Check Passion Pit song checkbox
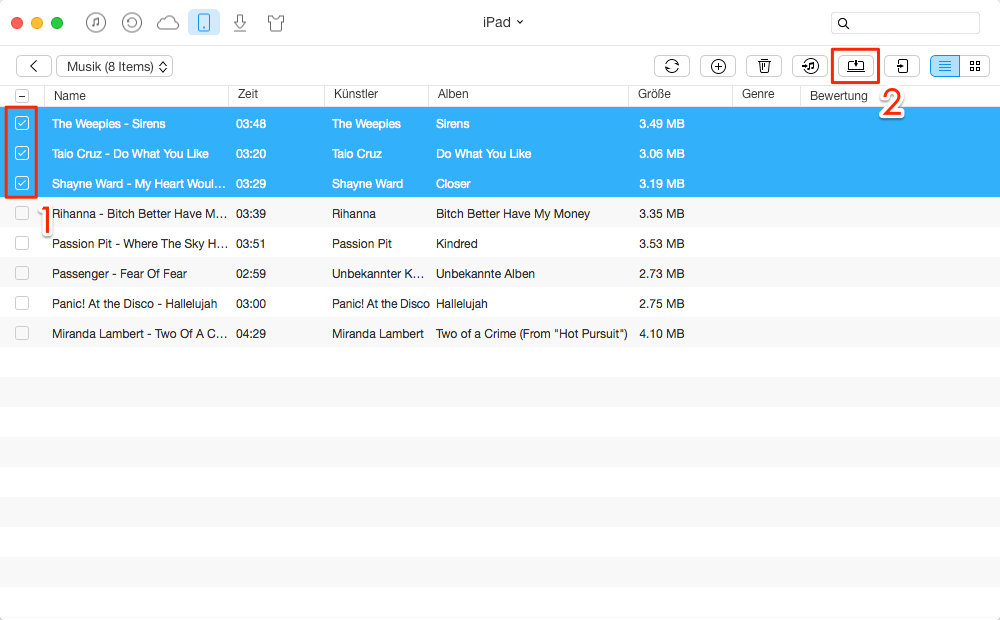 [x=22, y=243]
